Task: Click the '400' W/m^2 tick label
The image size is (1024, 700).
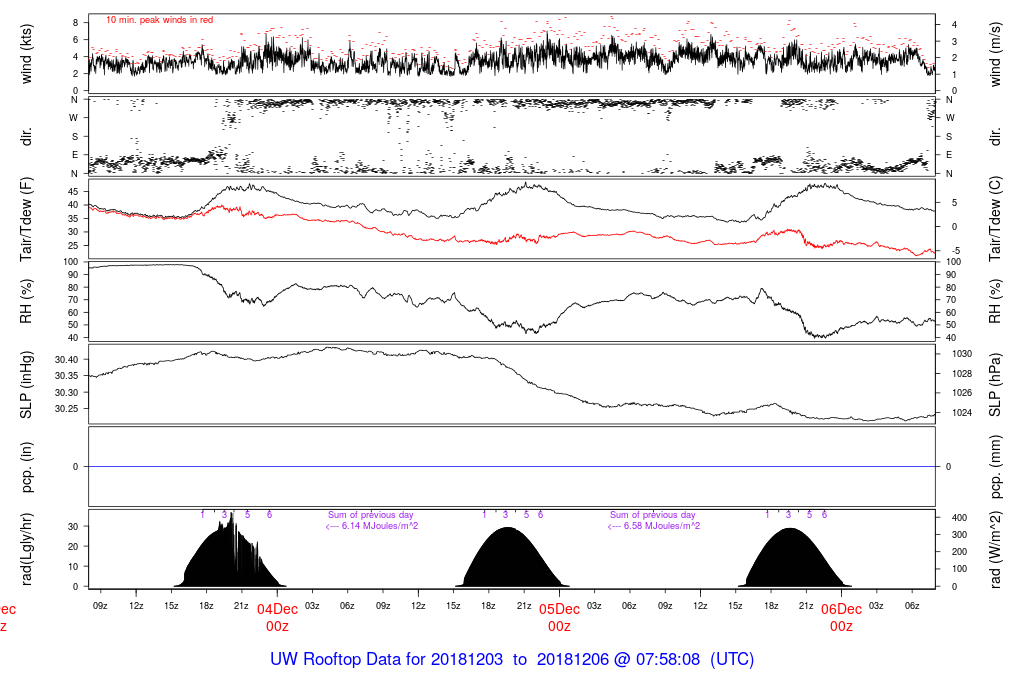Action: (959, 518)
